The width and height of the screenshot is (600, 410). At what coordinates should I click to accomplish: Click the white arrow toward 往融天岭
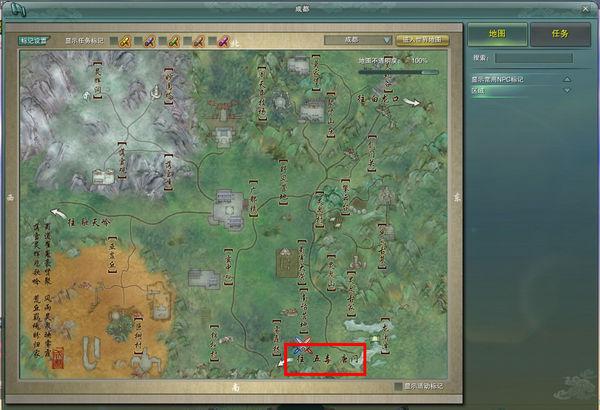(58, 212)
